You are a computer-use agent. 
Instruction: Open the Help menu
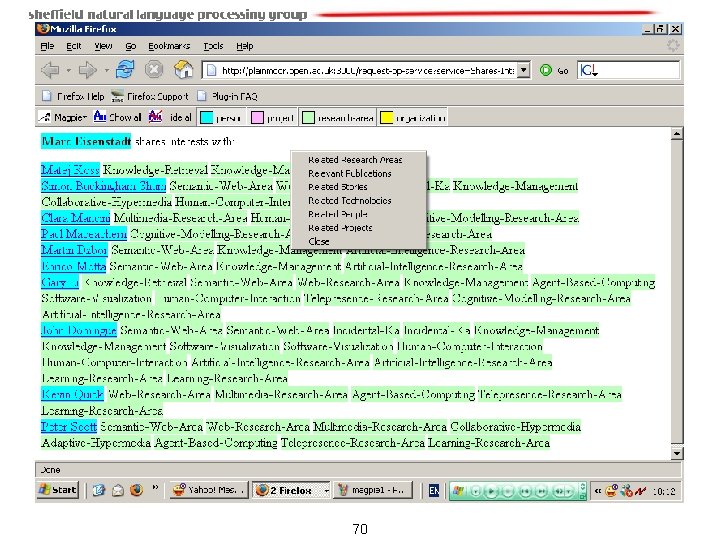(x=245, y=46)
